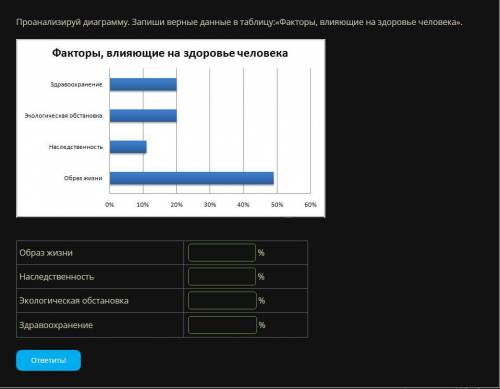Image resolution: width=500 pixels, height=389 pixels.
Task: Click the task instruction text at top
Action: pos(239,22)
